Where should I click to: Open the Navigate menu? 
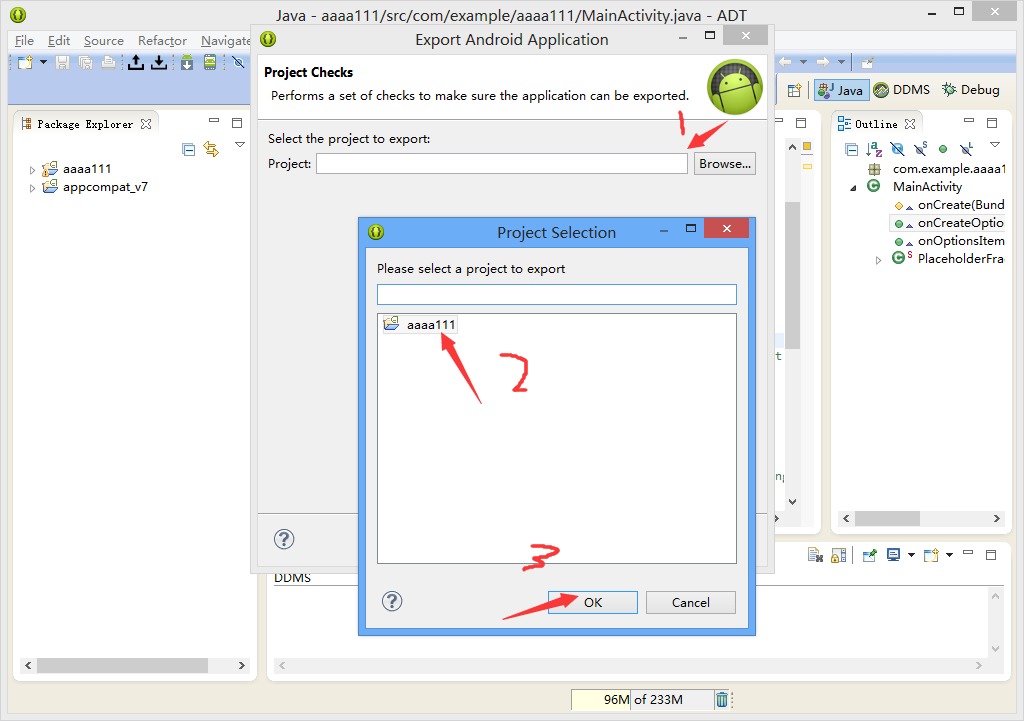tap(225, 40)
